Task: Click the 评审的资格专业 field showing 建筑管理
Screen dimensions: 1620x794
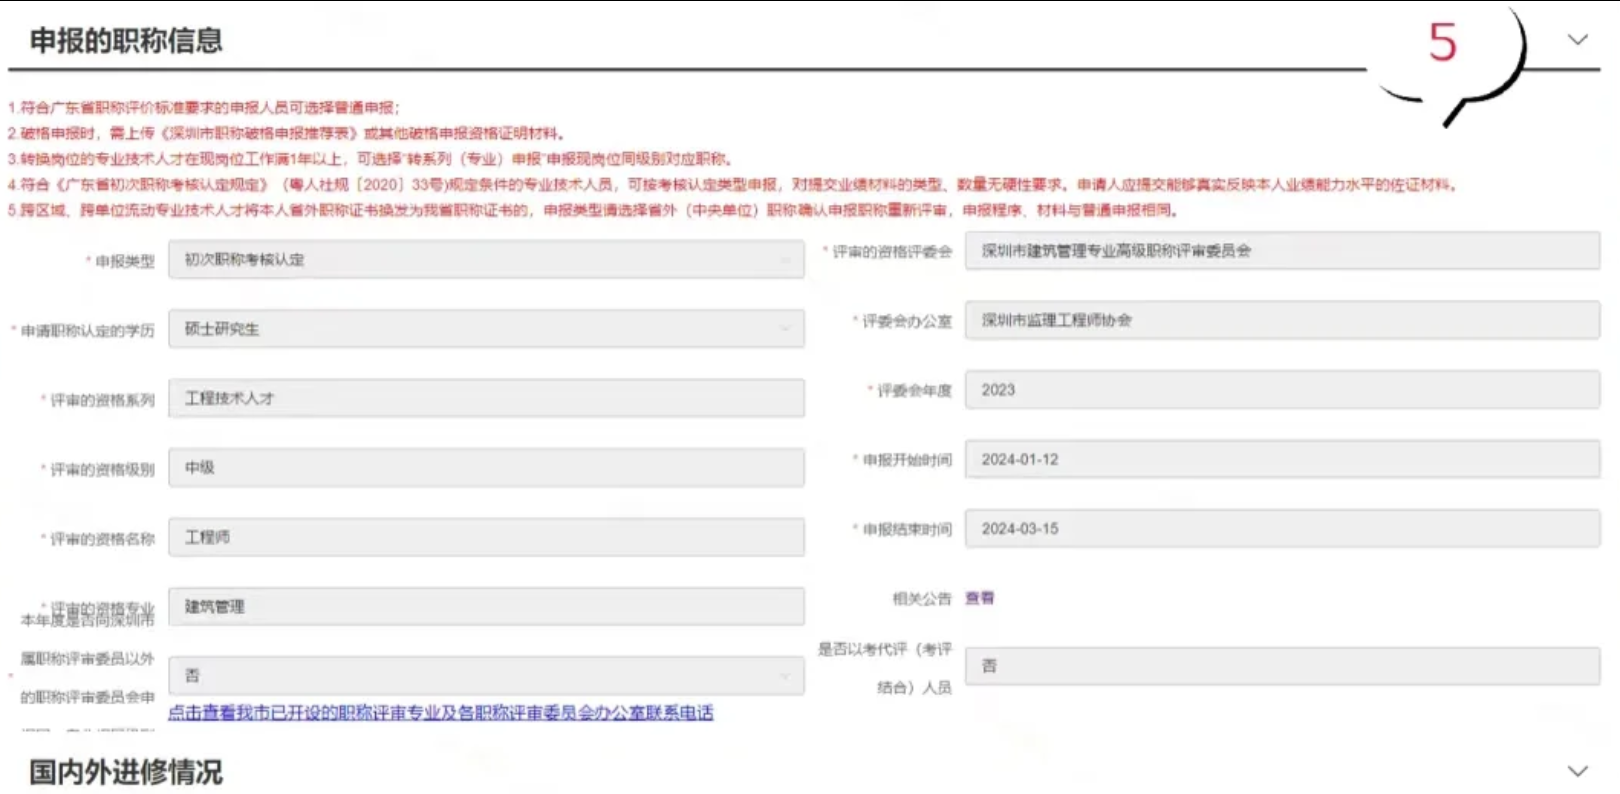Action: point(486,607)
